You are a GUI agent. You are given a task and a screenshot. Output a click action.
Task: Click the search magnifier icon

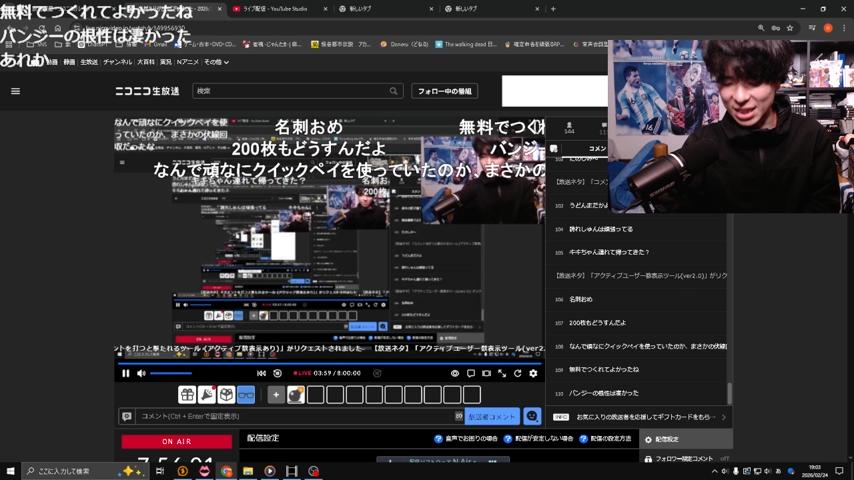point(394,91)
